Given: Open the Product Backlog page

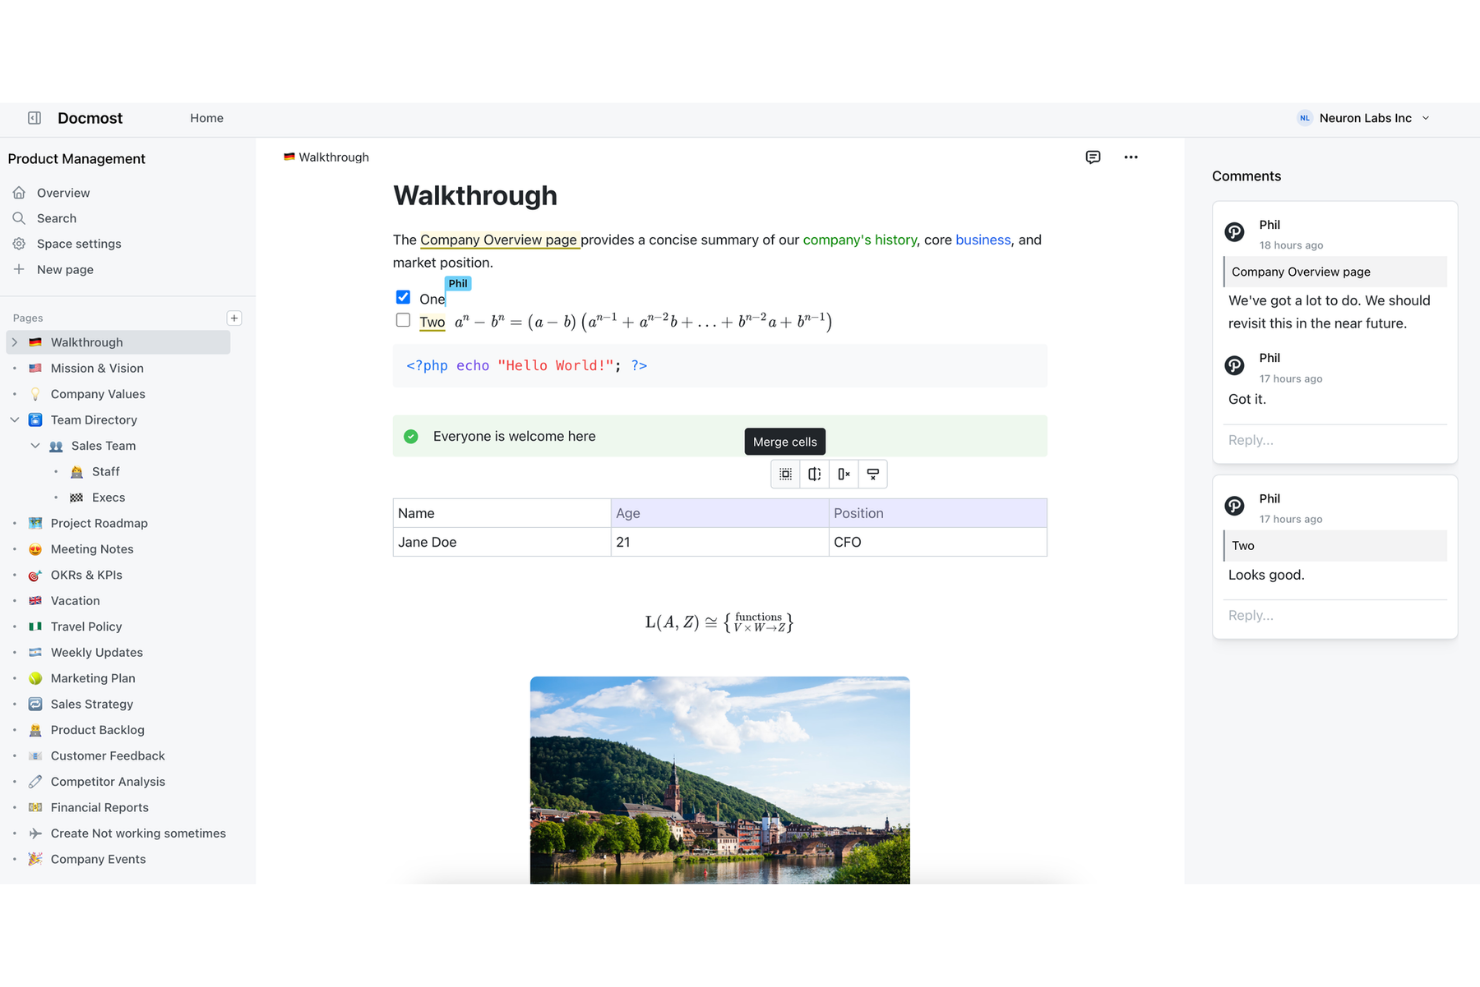Looking at the screenshot, I should [98, 730].
